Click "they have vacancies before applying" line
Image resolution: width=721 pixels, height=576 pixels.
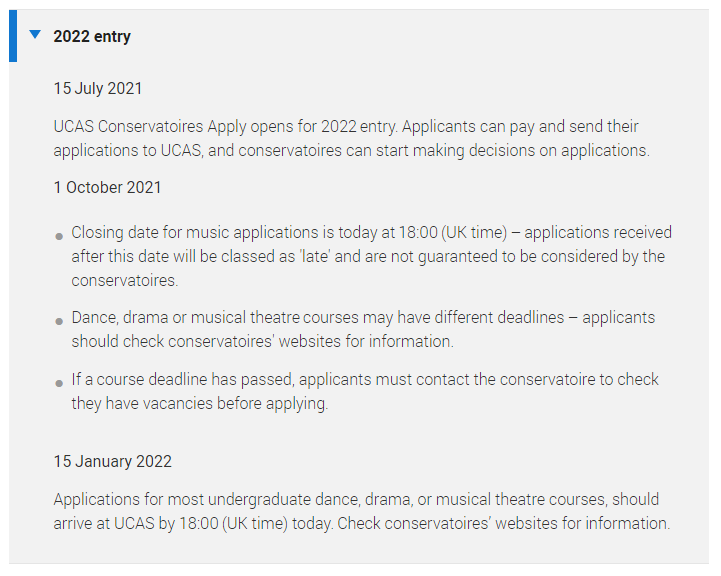tap(199, 404)
